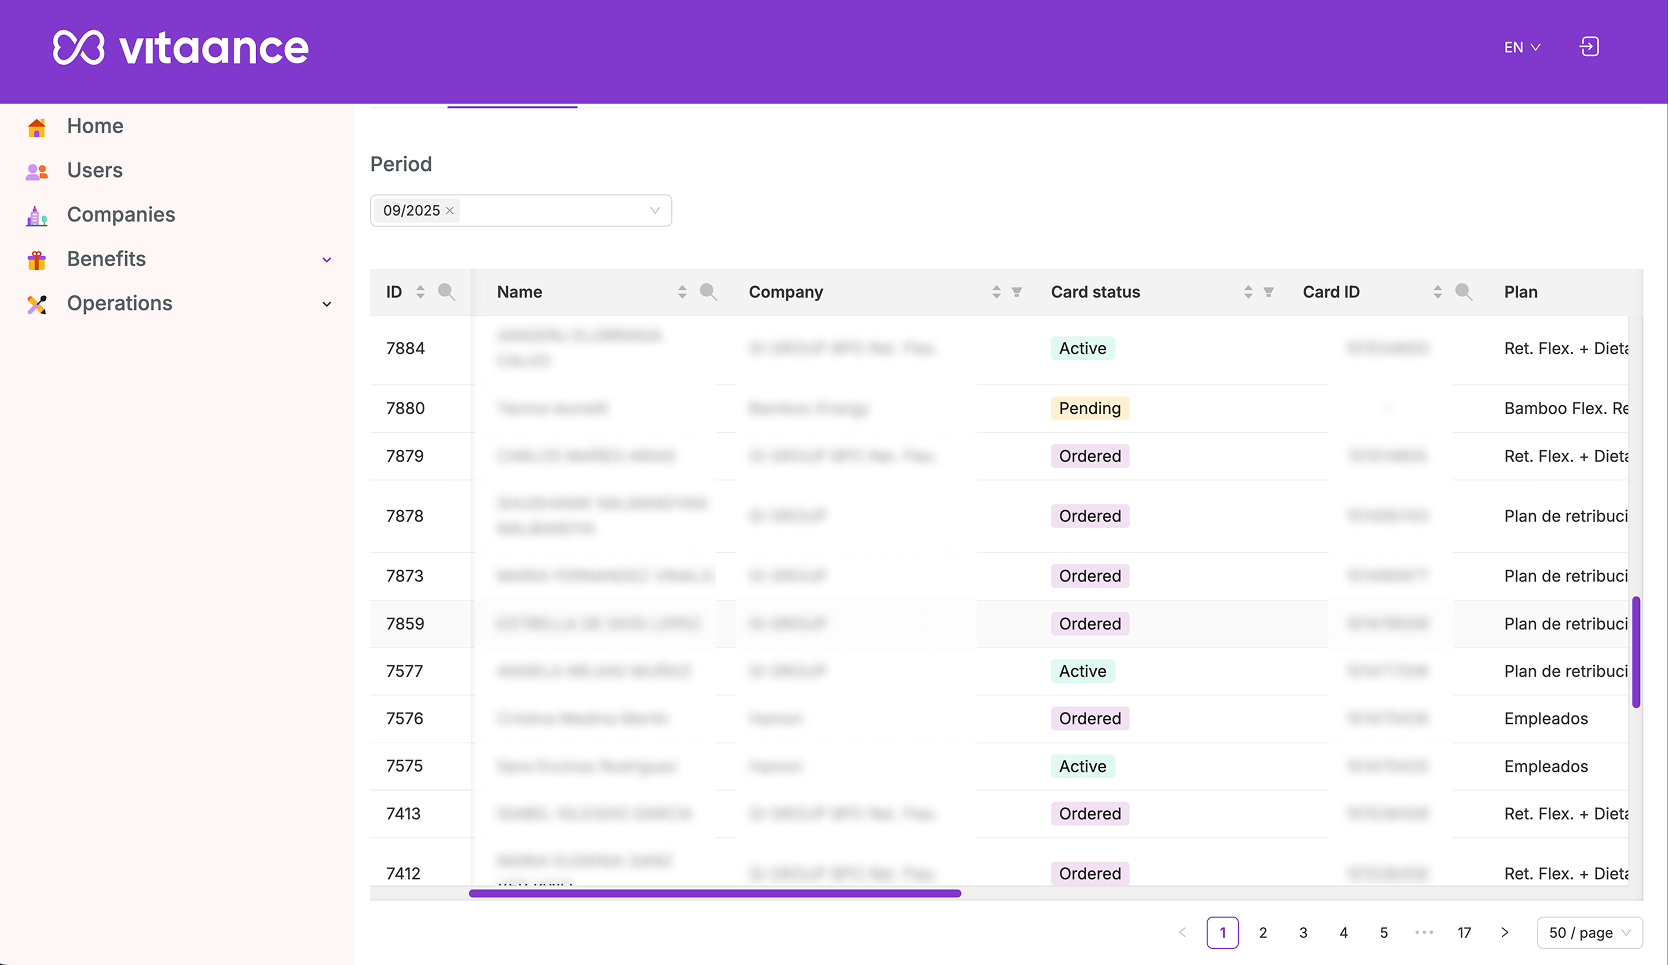Open the 50 / page size dropdown
The height and width of the screenshot is (965, 1668).
(1589, 932)
